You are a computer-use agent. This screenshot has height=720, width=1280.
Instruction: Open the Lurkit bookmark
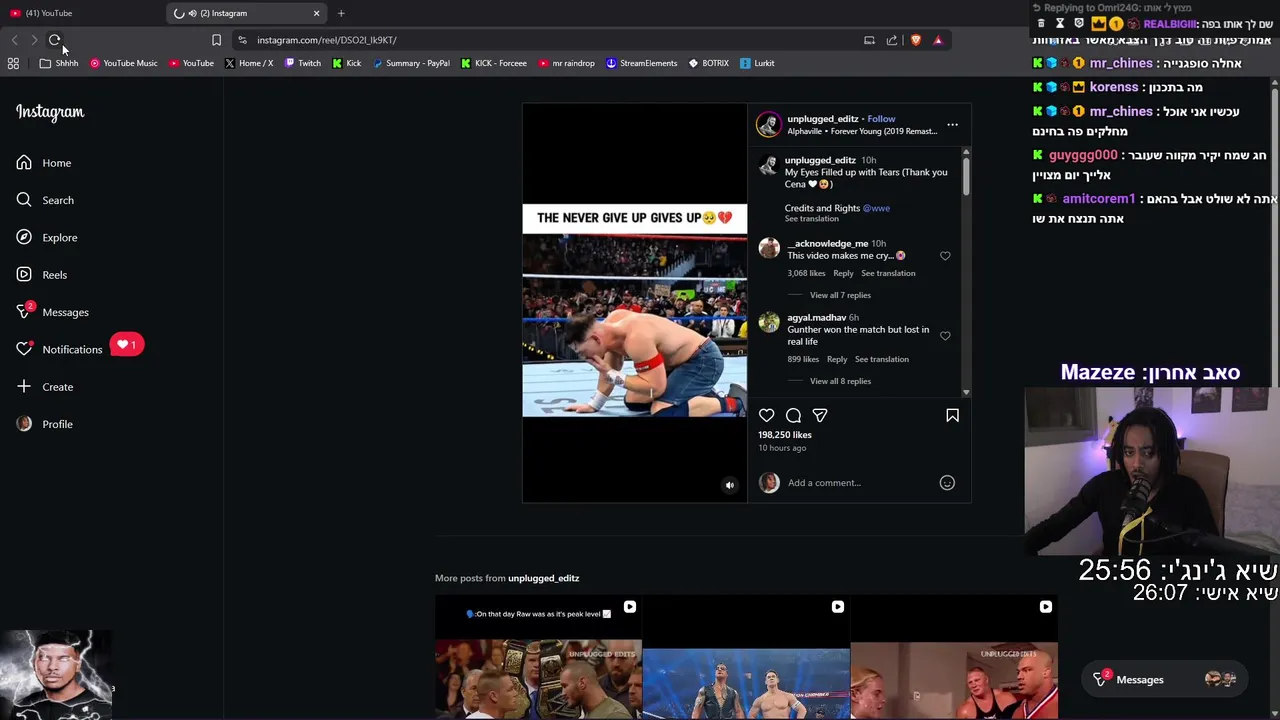coord(757,63)
